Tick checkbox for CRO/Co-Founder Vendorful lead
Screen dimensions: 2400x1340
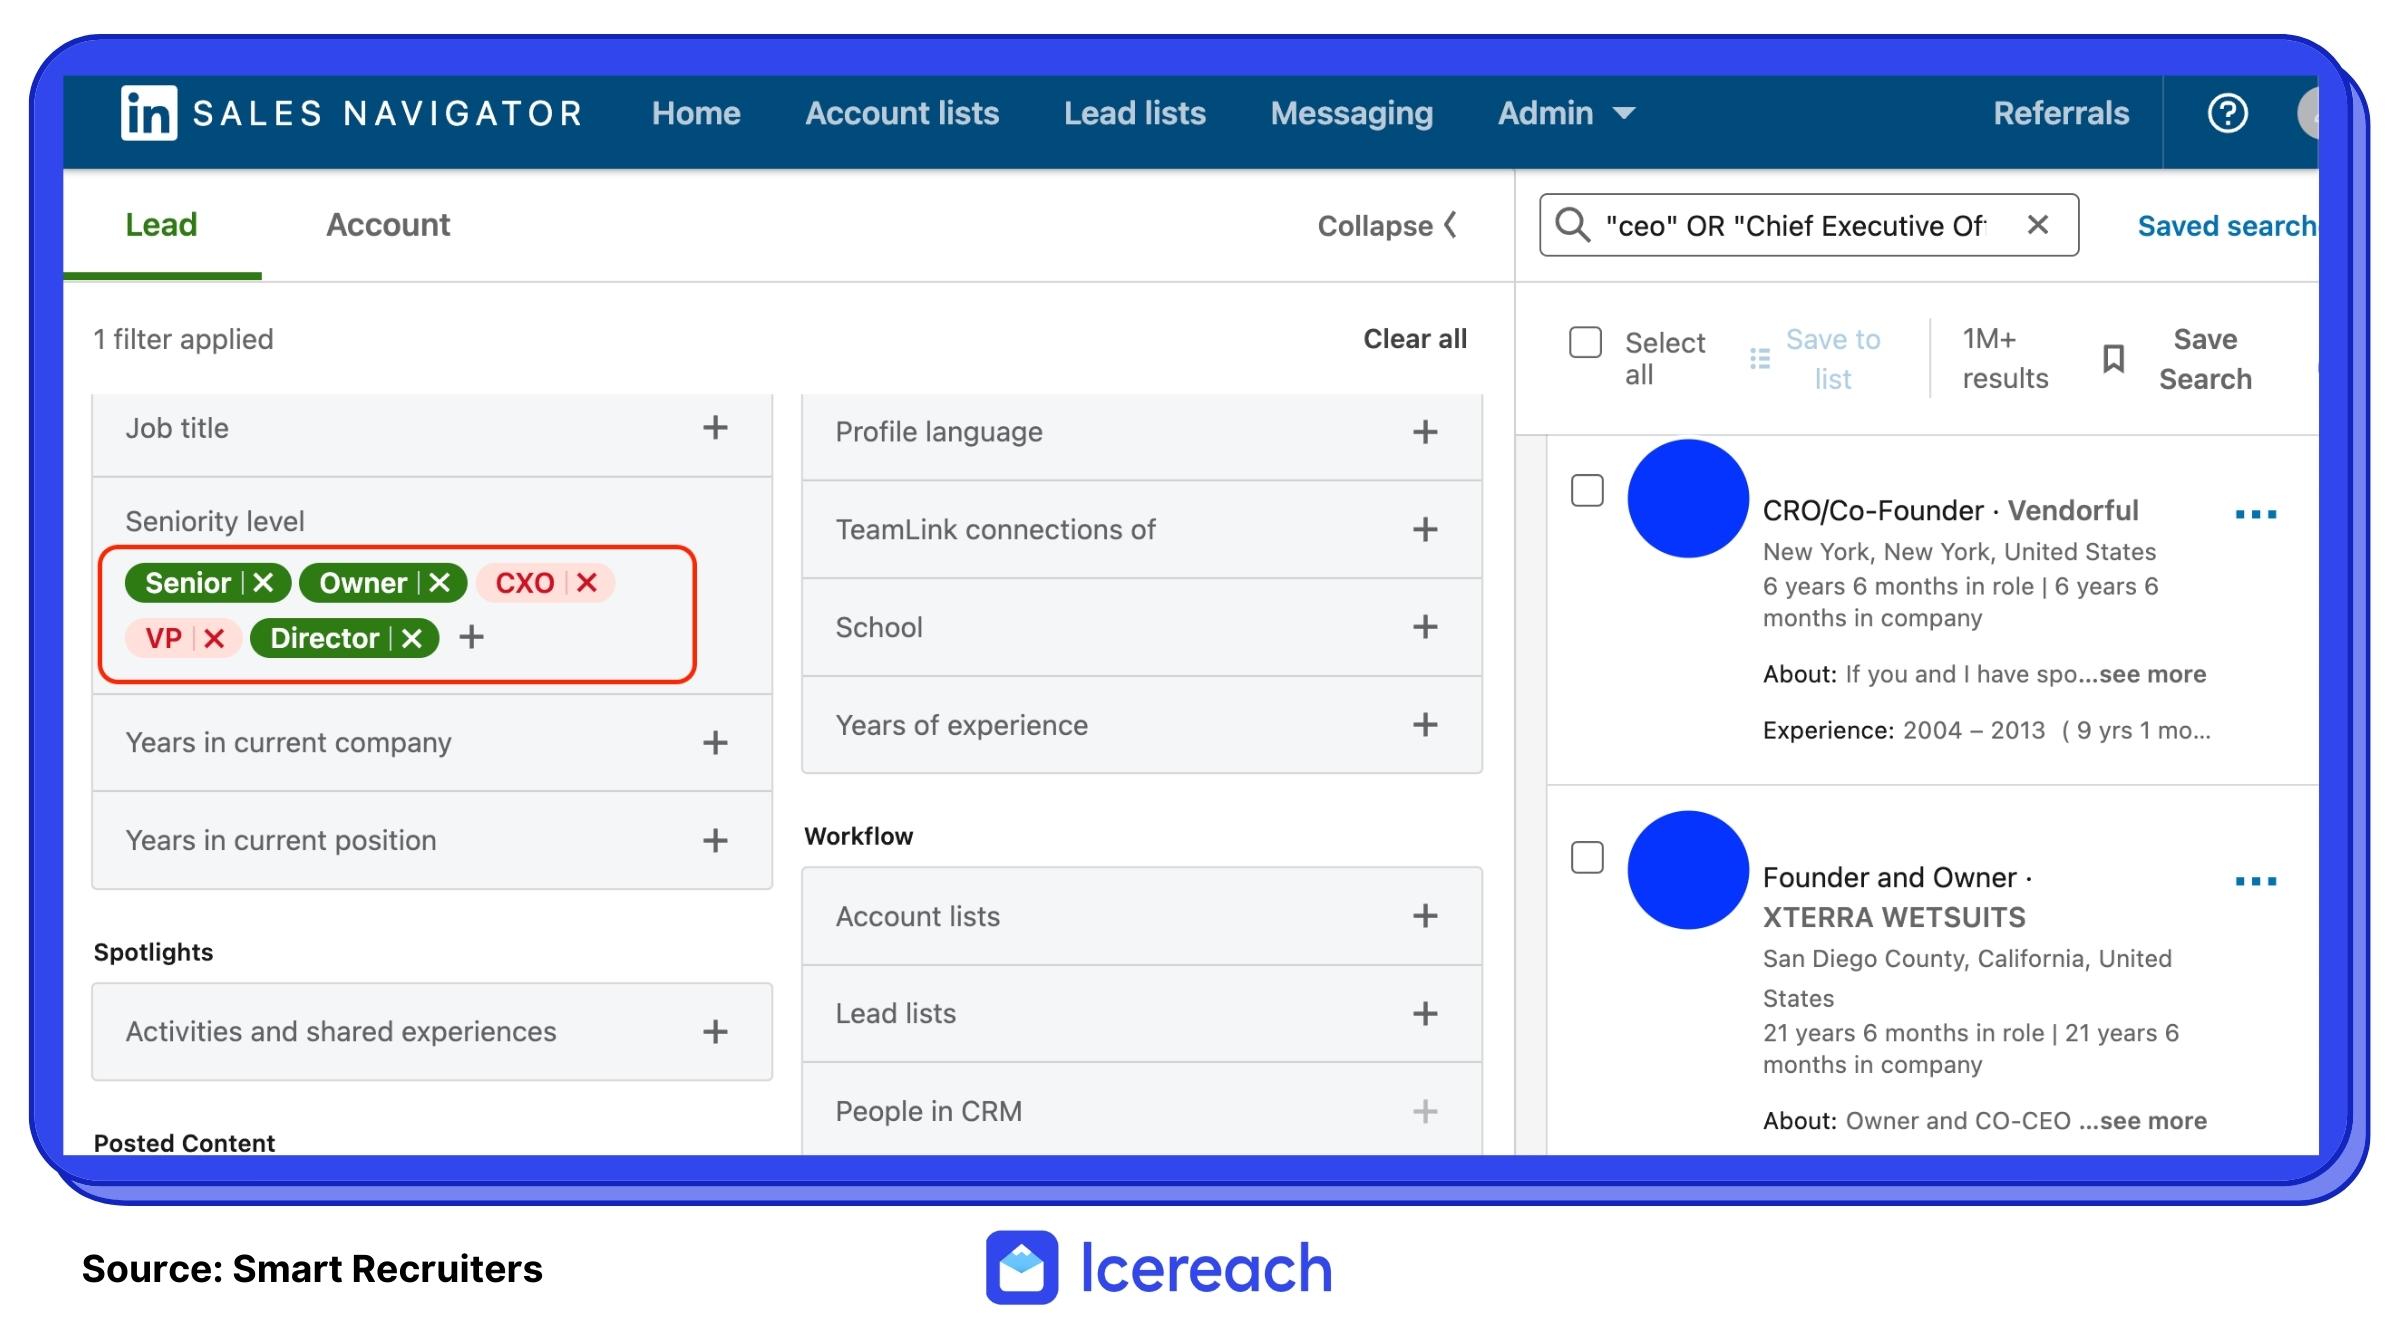point(1587,491)
